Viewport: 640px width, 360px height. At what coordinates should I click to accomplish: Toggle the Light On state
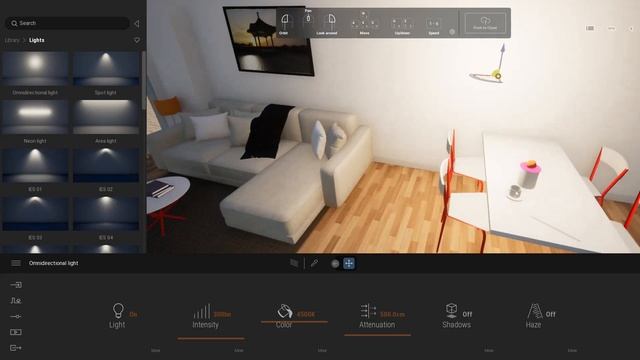[133, 314]
